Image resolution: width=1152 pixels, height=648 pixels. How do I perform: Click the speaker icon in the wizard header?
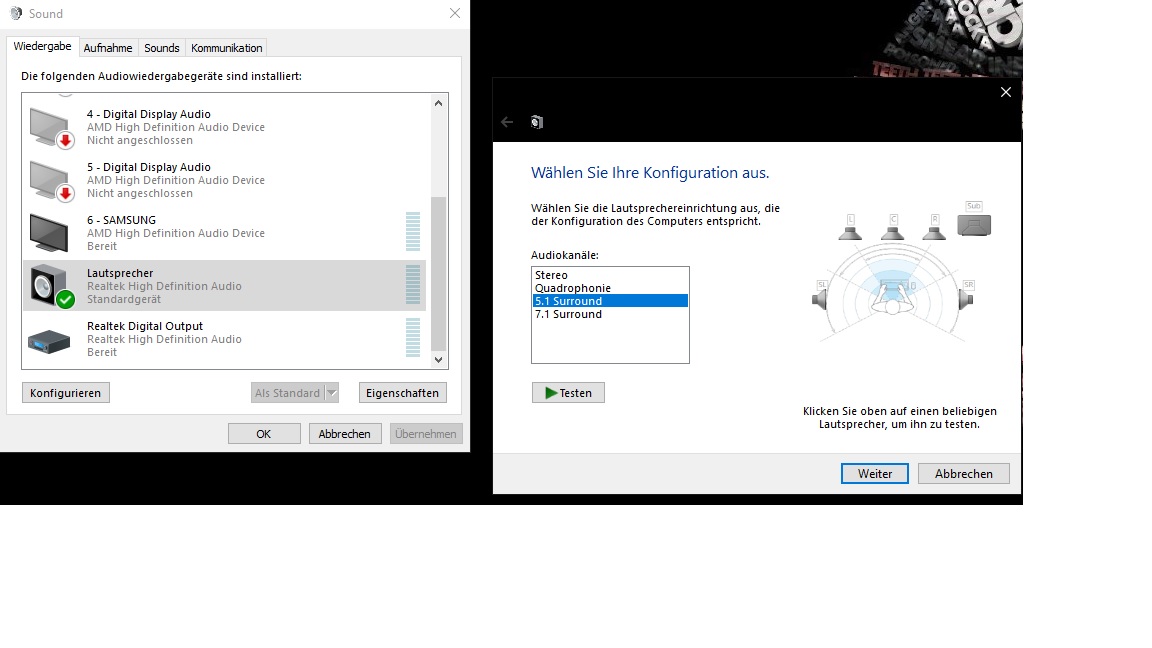(x=537, y=122)
